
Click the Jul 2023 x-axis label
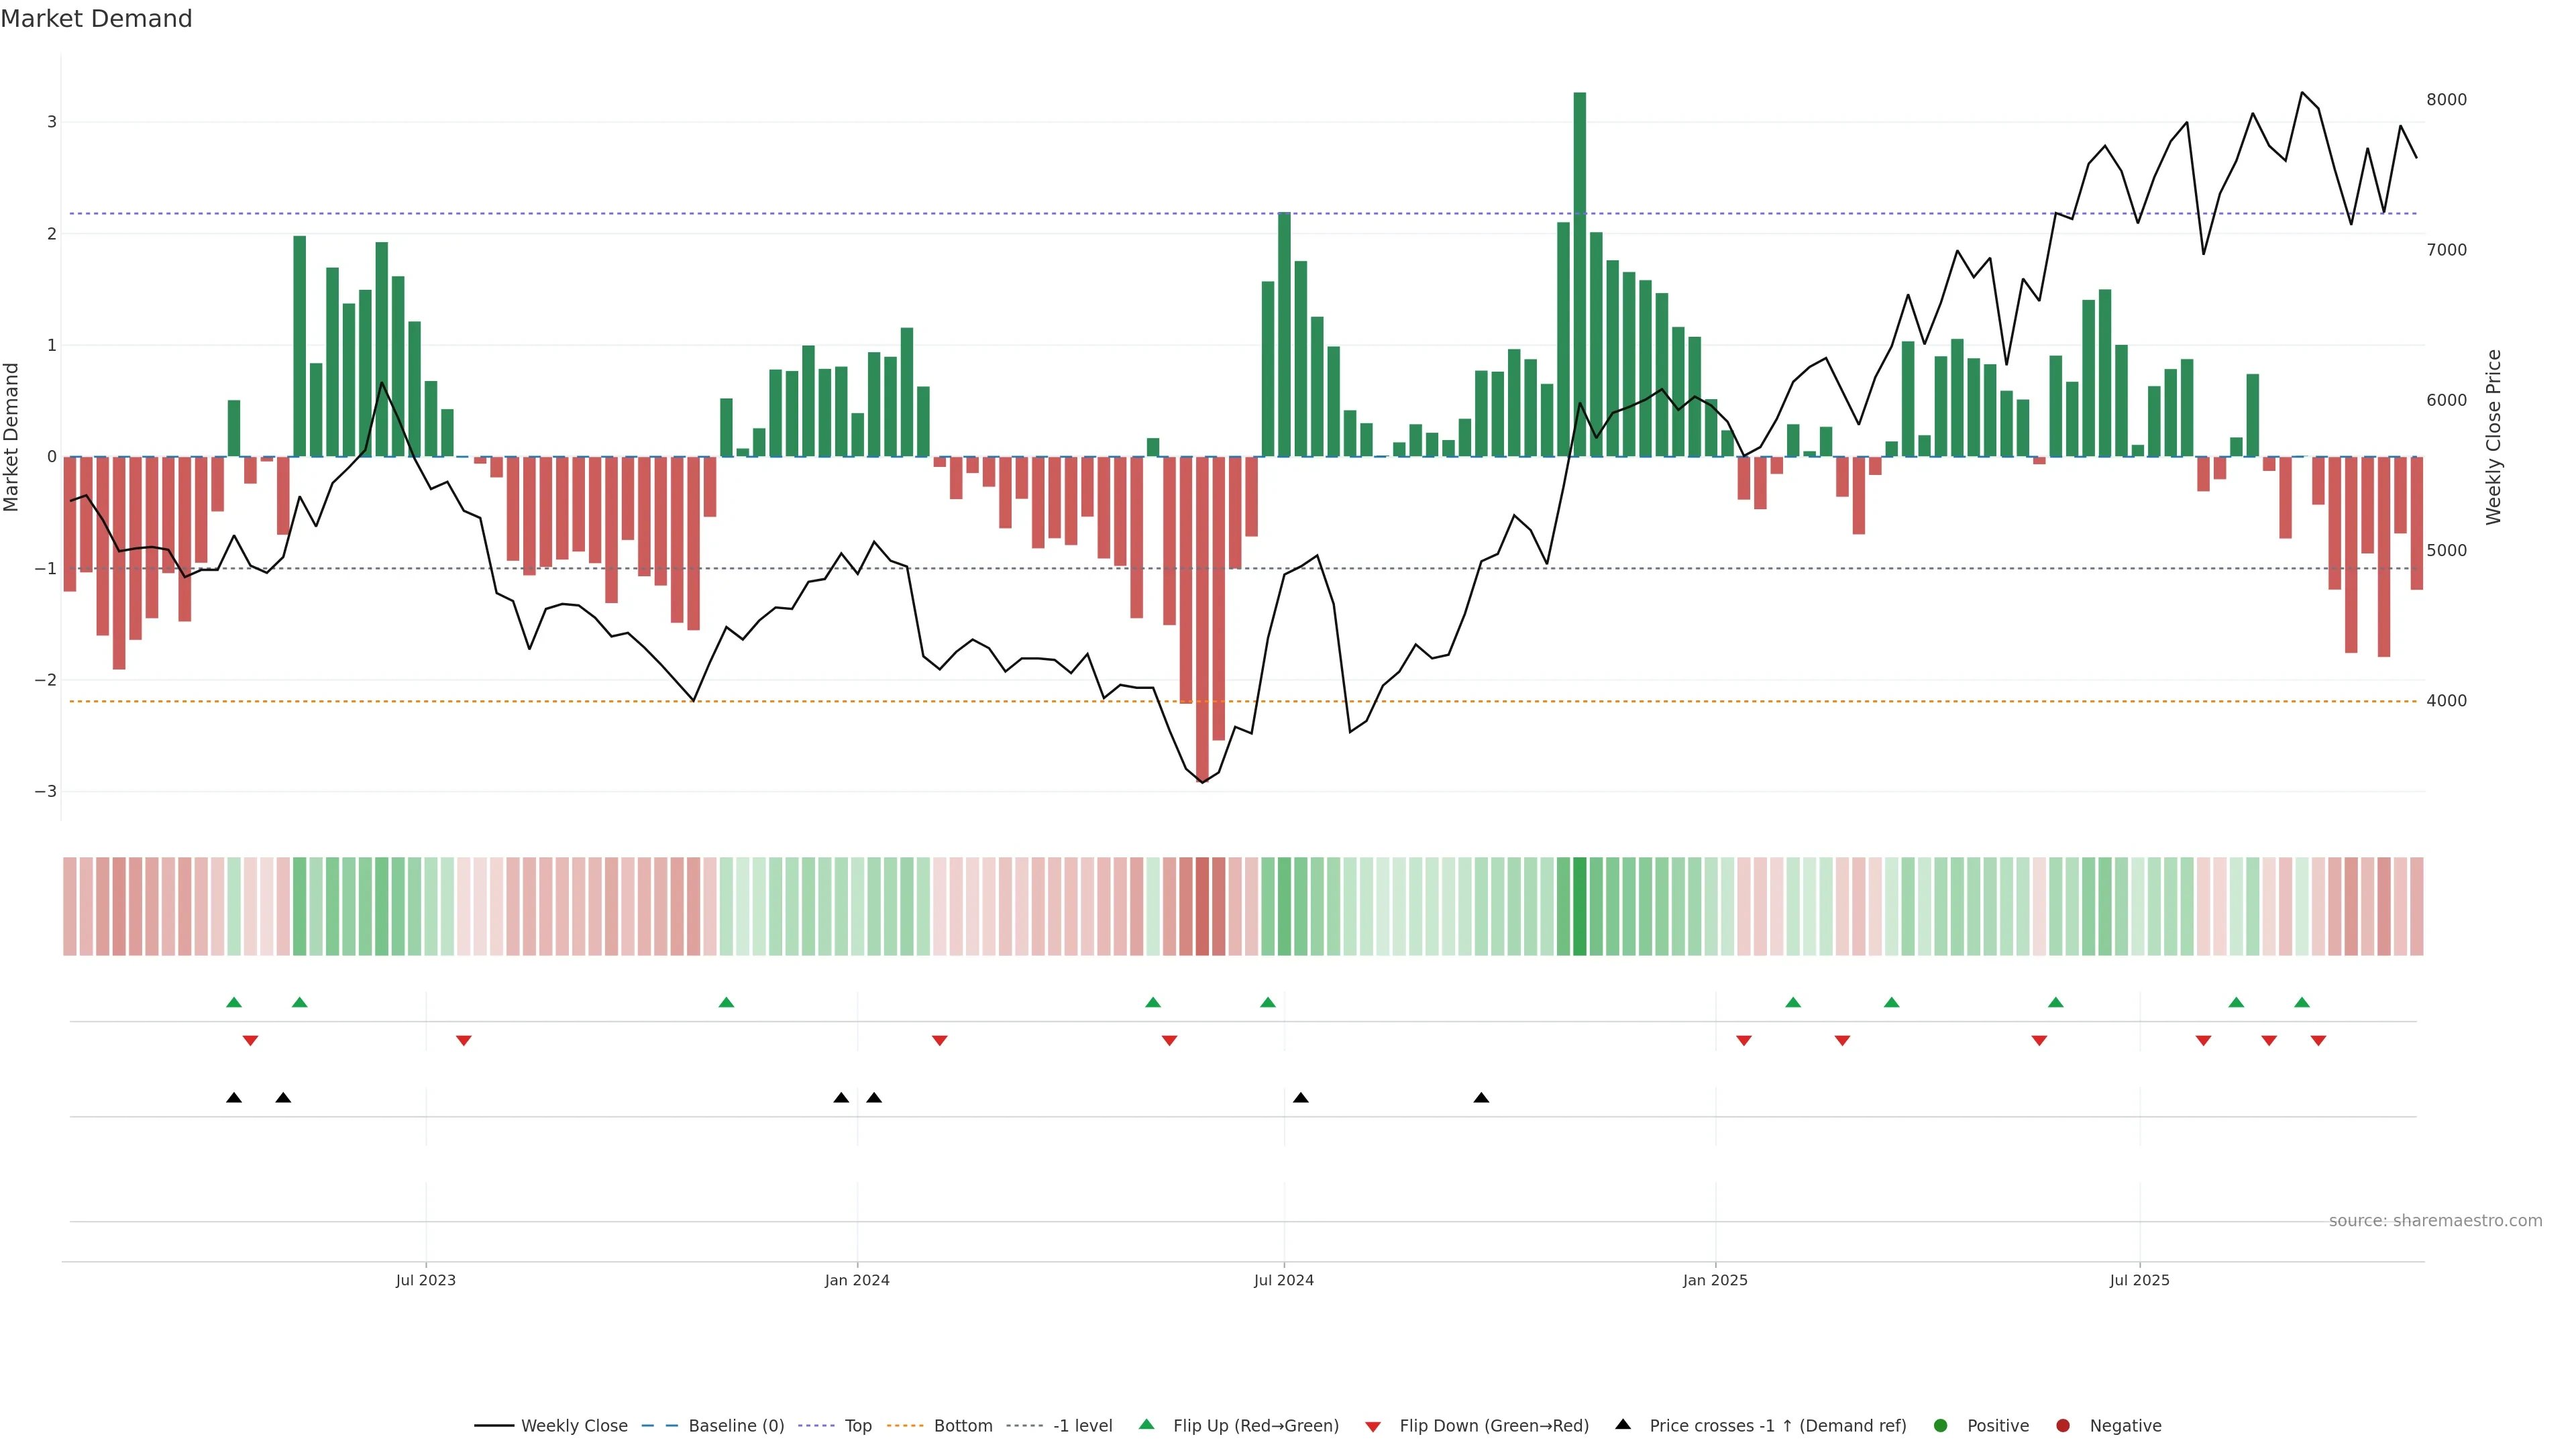click(425, 1280)
